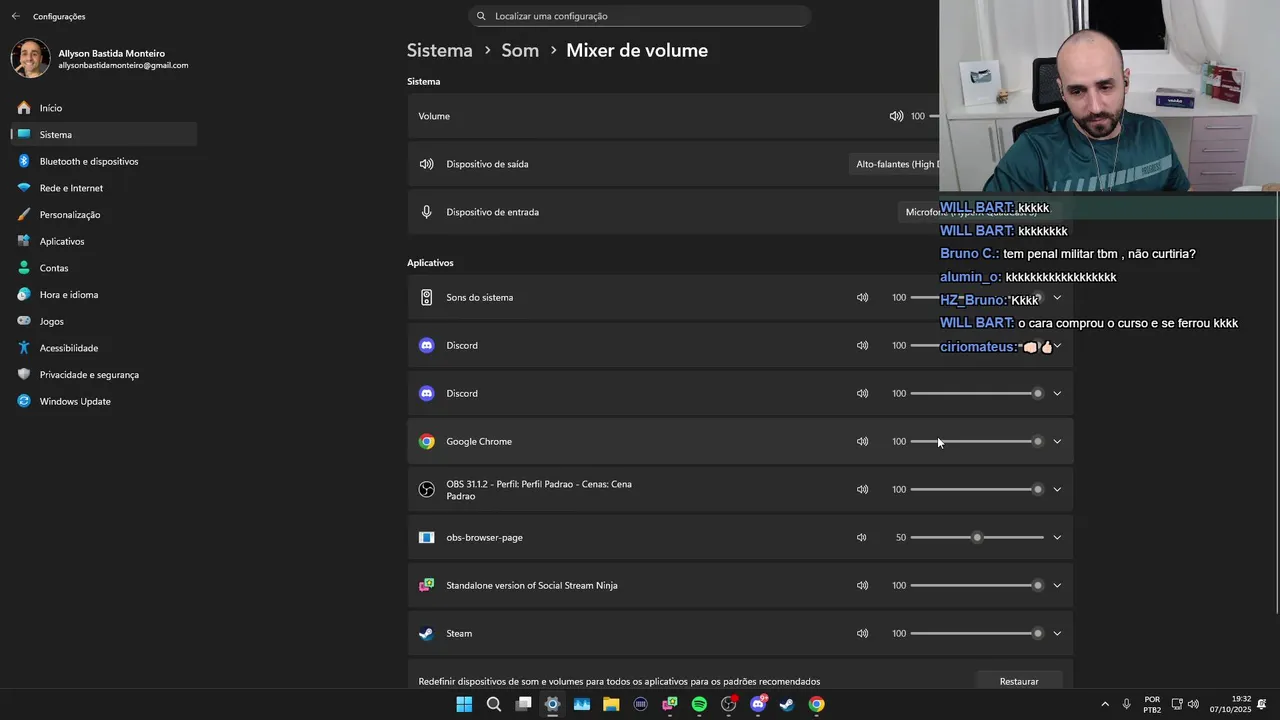1280x720 pixels.
Task: Expand the Google Chrome volume options
Action: [1057, 441]
